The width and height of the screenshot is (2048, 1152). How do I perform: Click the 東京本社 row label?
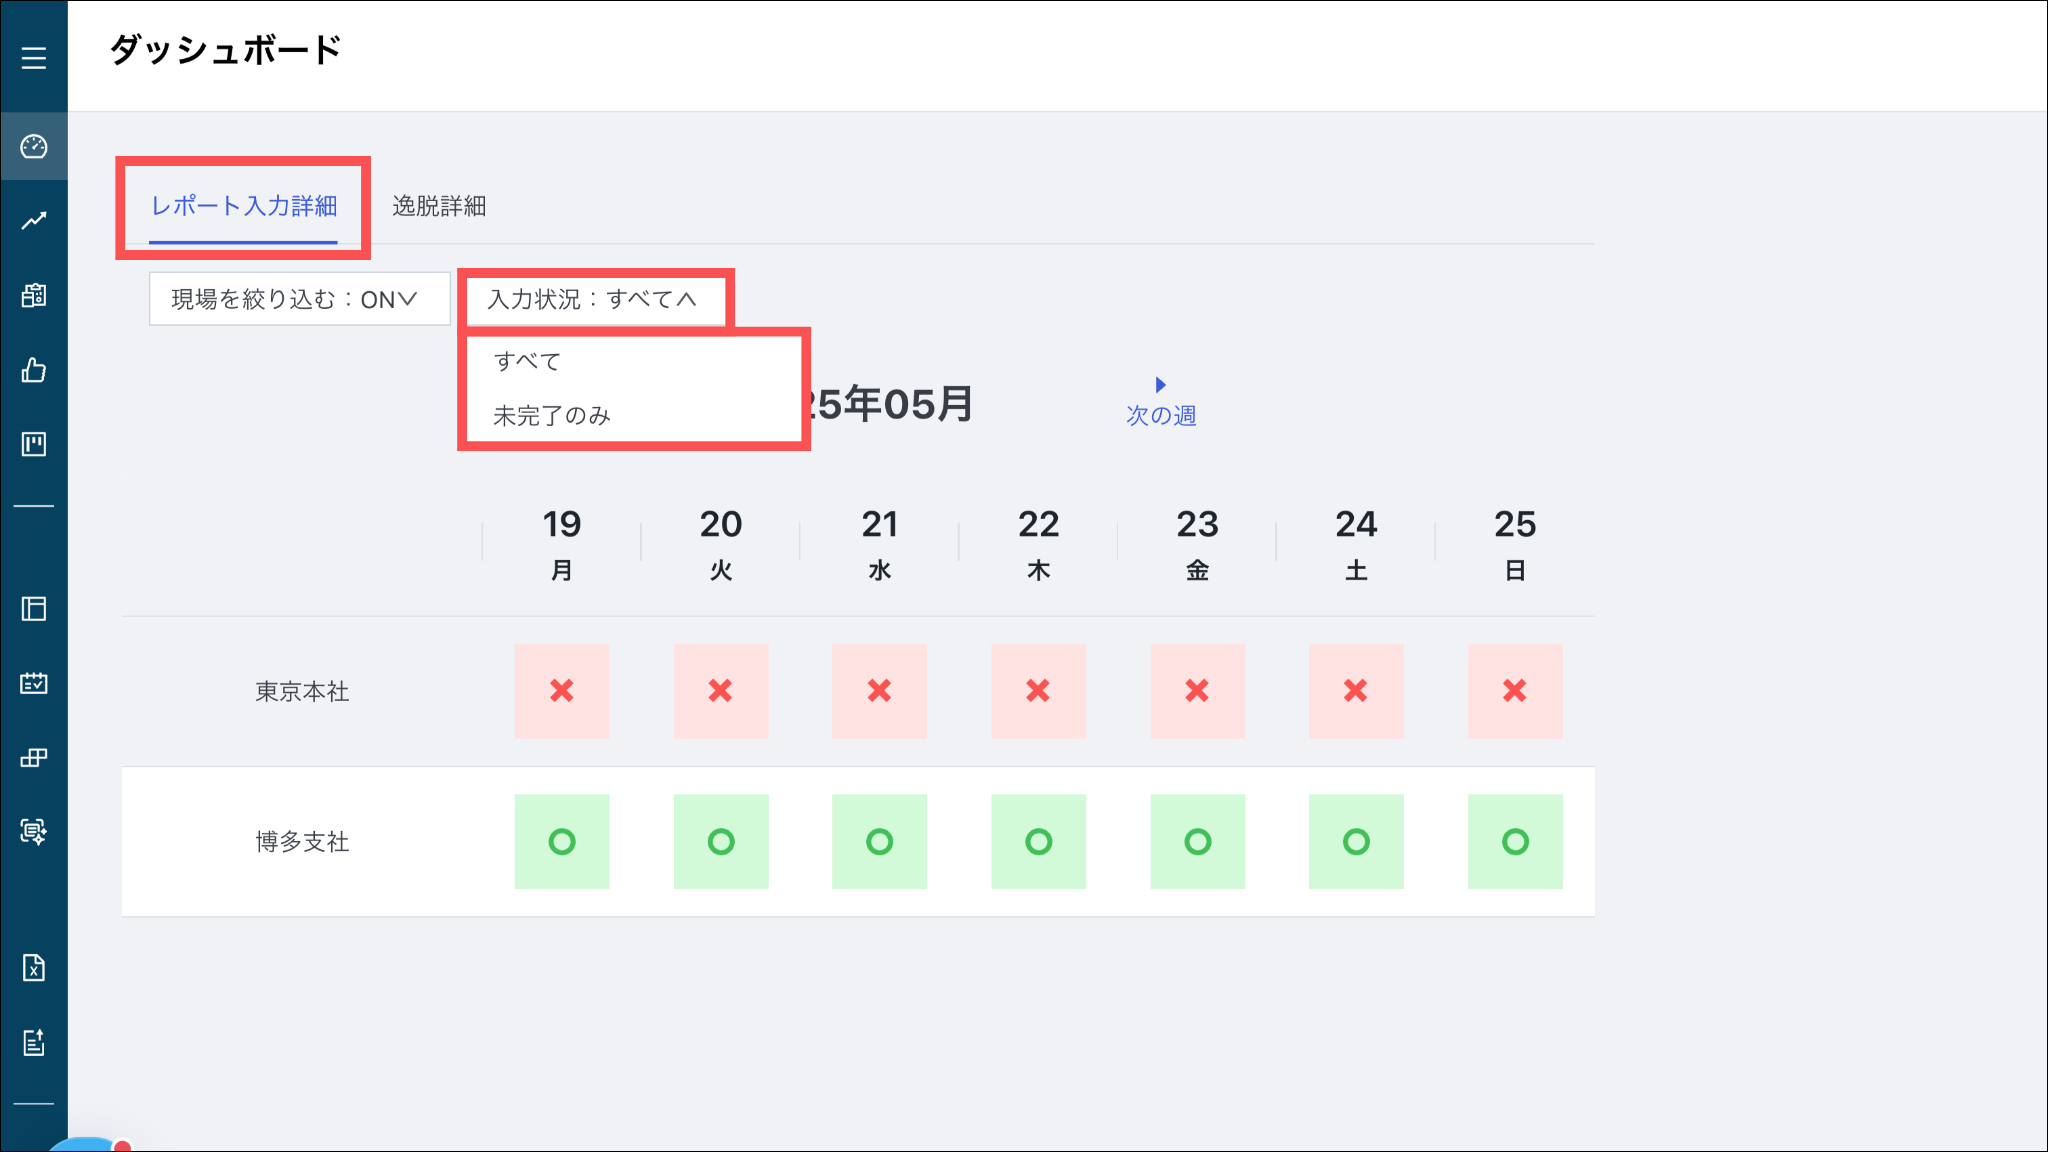point(302,691)
